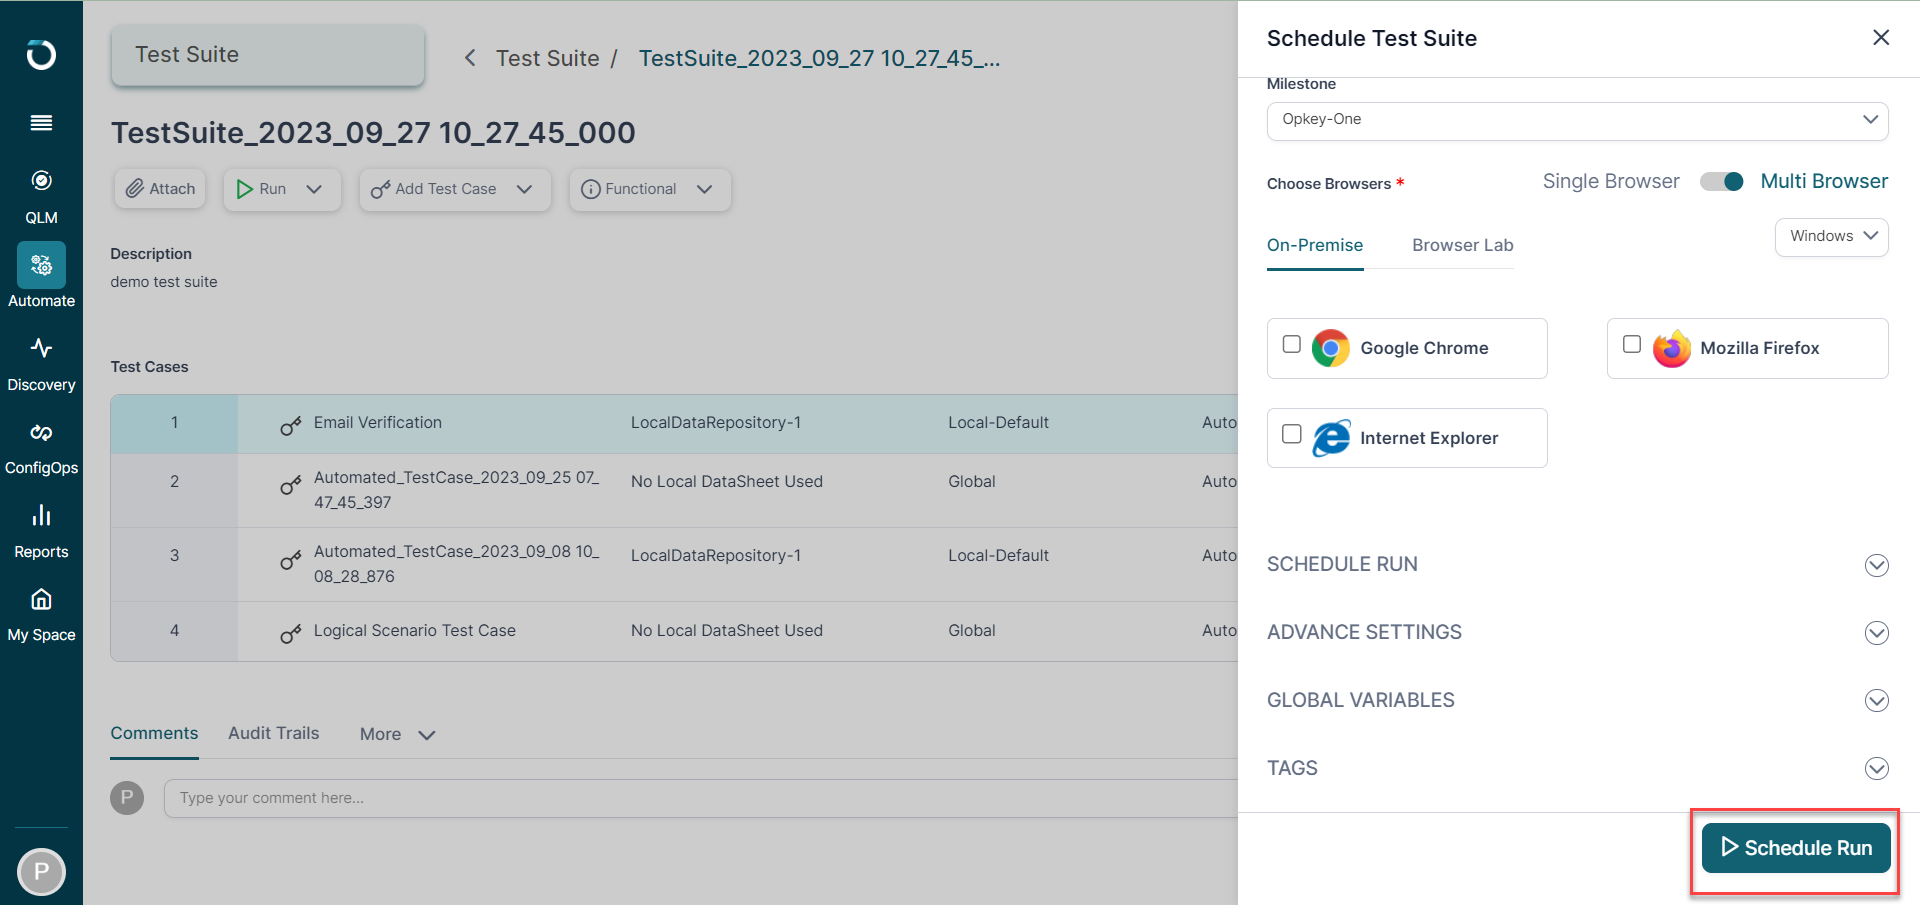Click the TestSuite_2023_09_27 breadcrumb link
The width and height of the screenshot is (1920, 905).
click(819, 58)
